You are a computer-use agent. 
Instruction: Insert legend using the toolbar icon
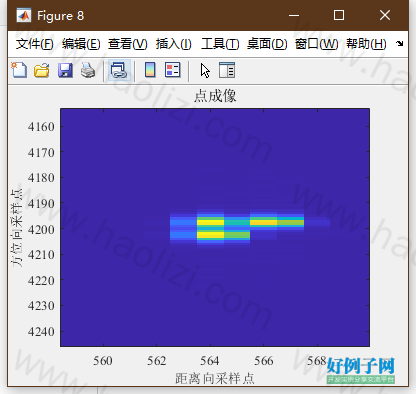[173, 70]
